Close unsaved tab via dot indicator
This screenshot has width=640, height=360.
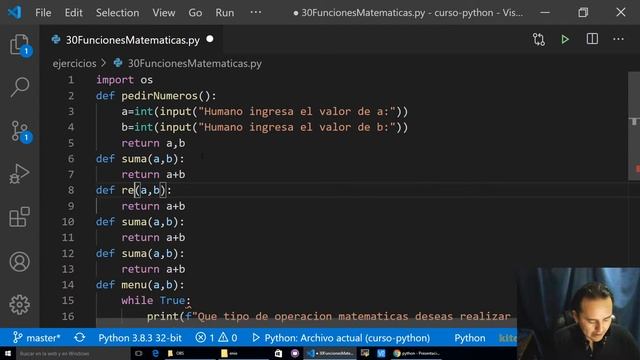[x=210, y=39]
